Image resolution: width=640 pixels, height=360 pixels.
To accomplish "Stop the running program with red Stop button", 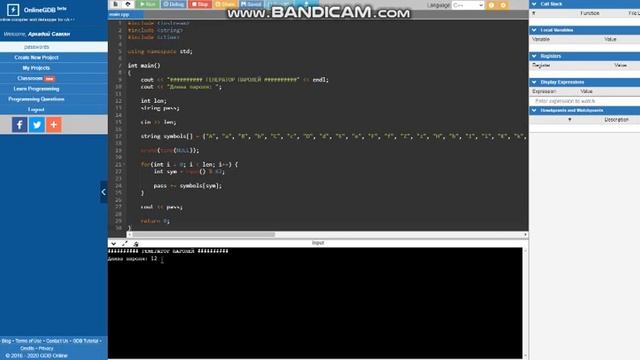I will pos(200,4).
